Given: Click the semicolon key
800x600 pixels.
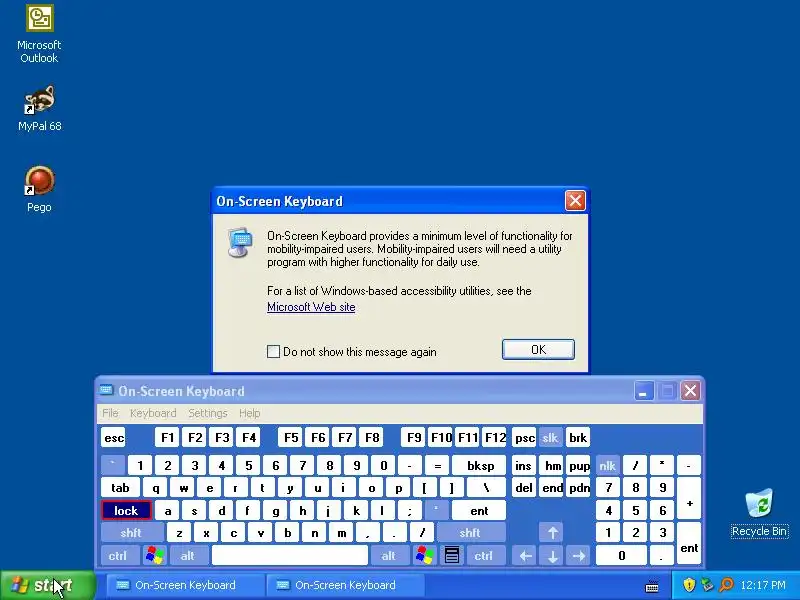Looking at the screenshot, I should point(409,510).
